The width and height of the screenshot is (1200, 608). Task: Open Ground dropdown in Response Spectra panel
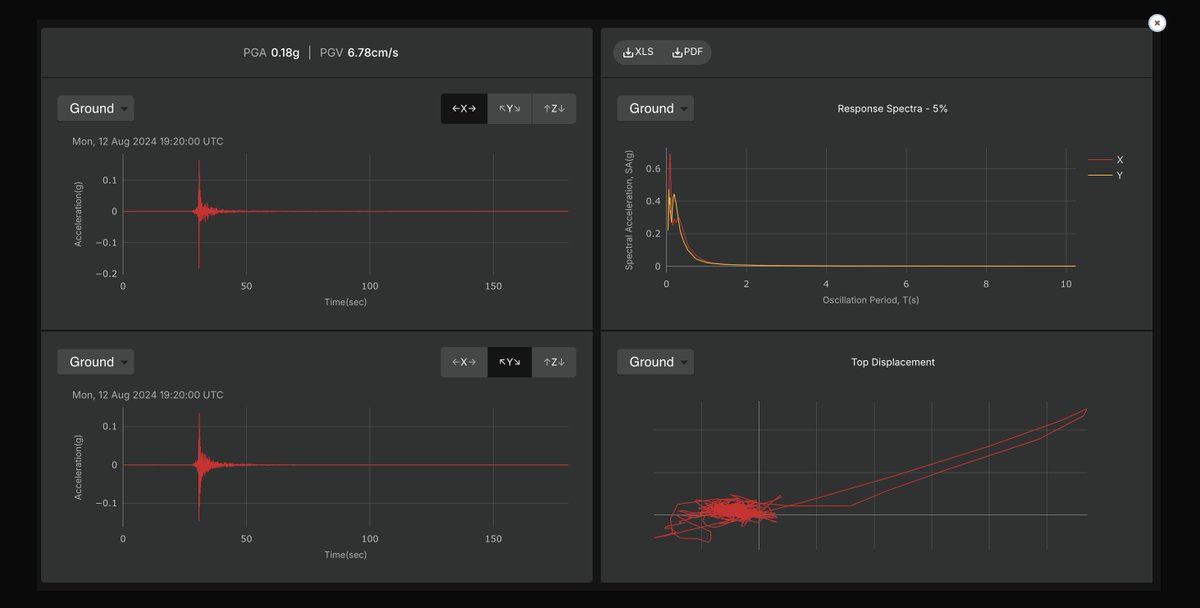tap(655, 108)
